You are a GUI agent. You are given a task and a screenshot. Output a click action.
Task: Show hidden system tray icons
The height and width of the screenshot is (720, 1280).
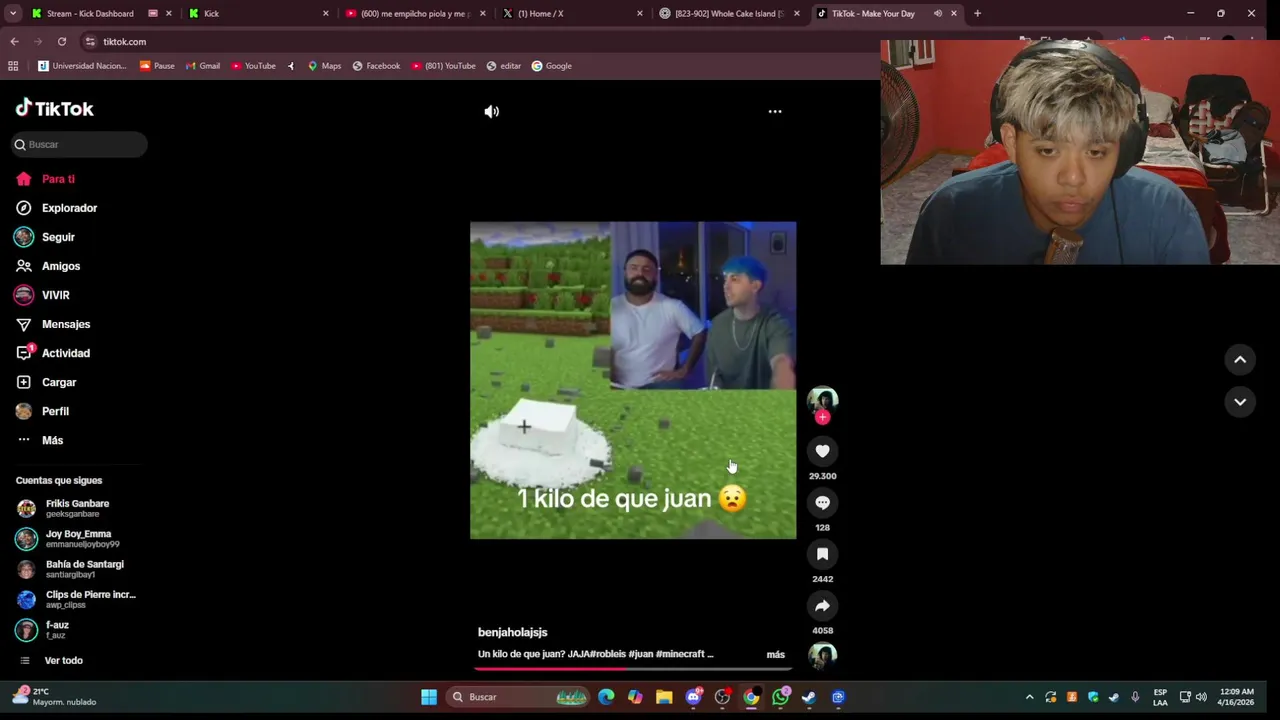pyautogui.click(x=1029, y=697)
